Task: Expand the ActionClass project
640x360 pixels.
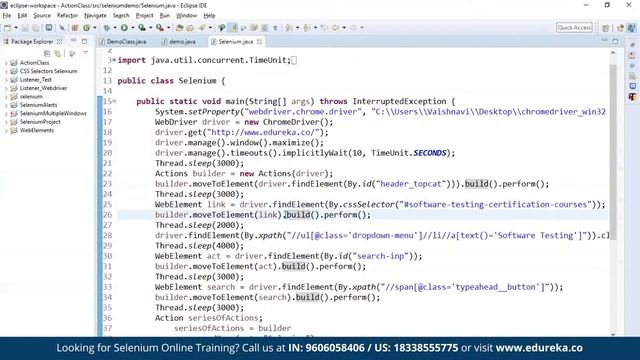Action: [6, 63]
